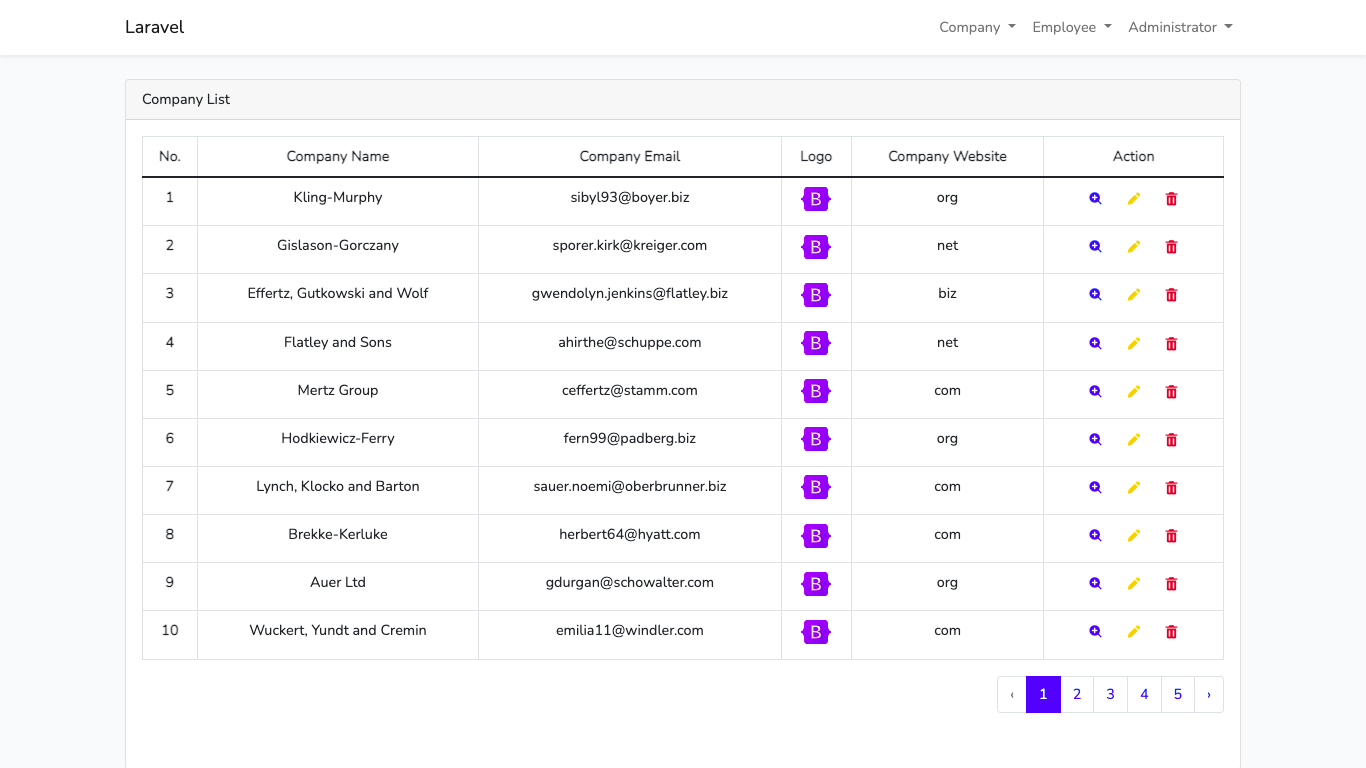The image size is (1366, 768).
Task: Click the Auer Ltd logo image
Action: pos(816,584)
